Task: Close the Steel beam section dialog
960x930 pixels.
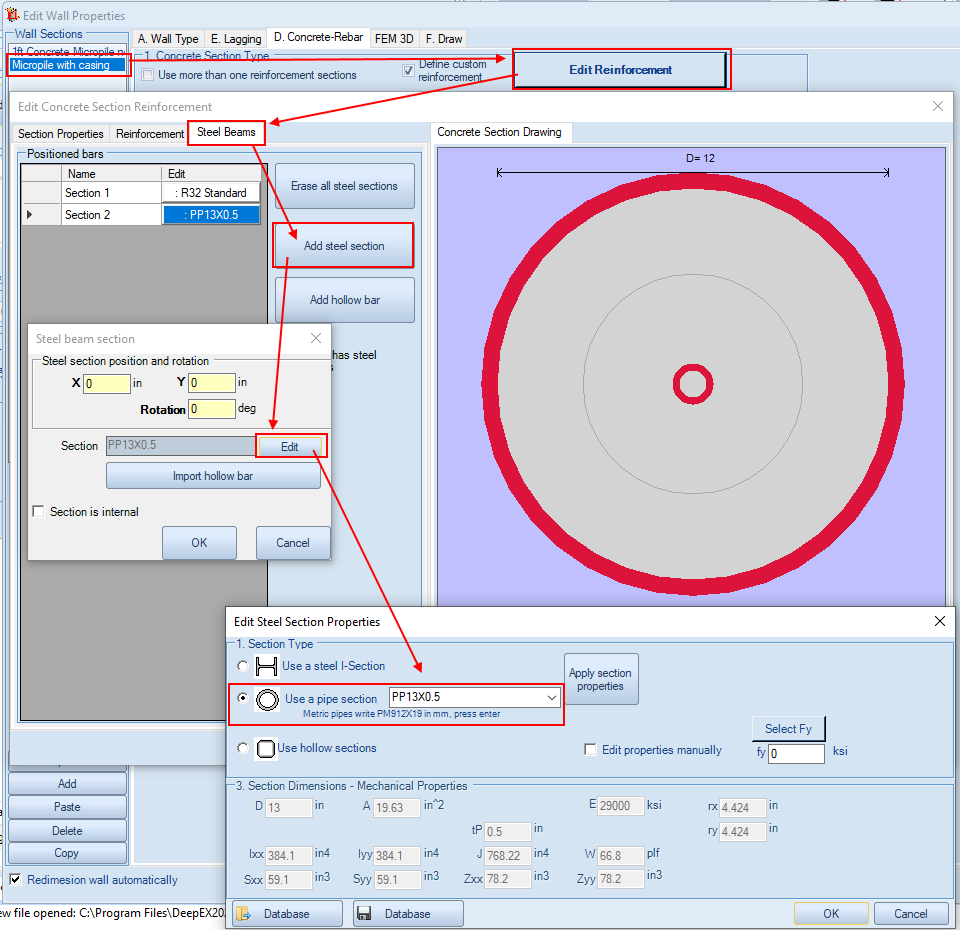Action: tap(316, 338)
